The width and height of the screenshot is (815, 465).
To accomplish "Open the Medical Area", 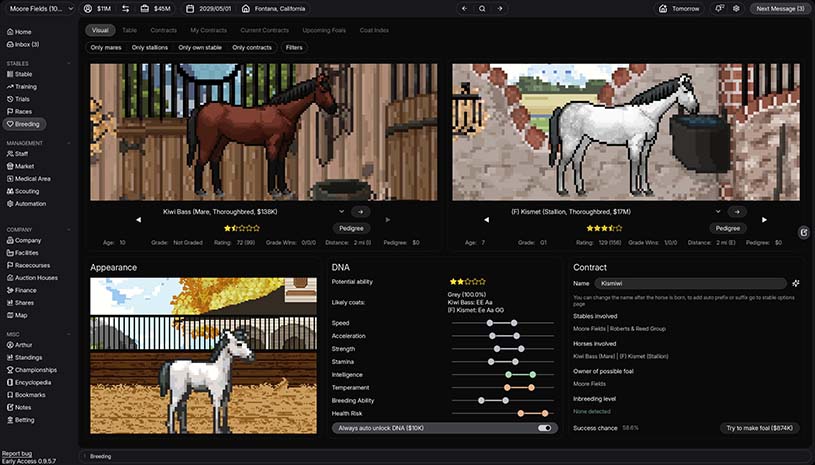I will tap(29, 179).
